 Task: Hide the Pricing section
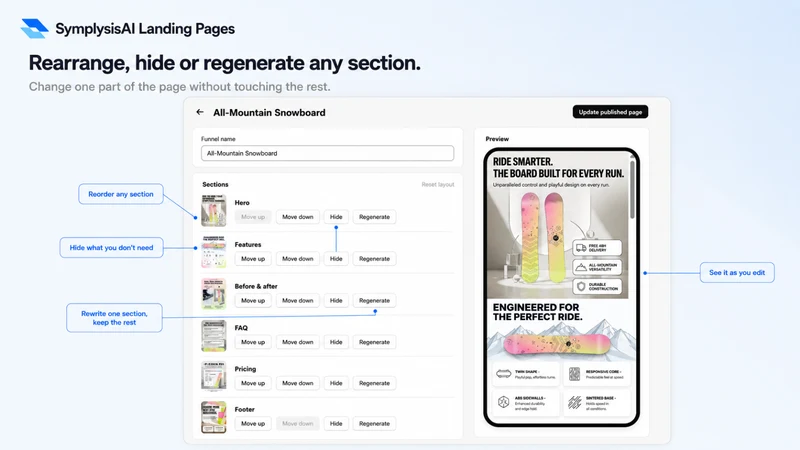coord(336,383)
